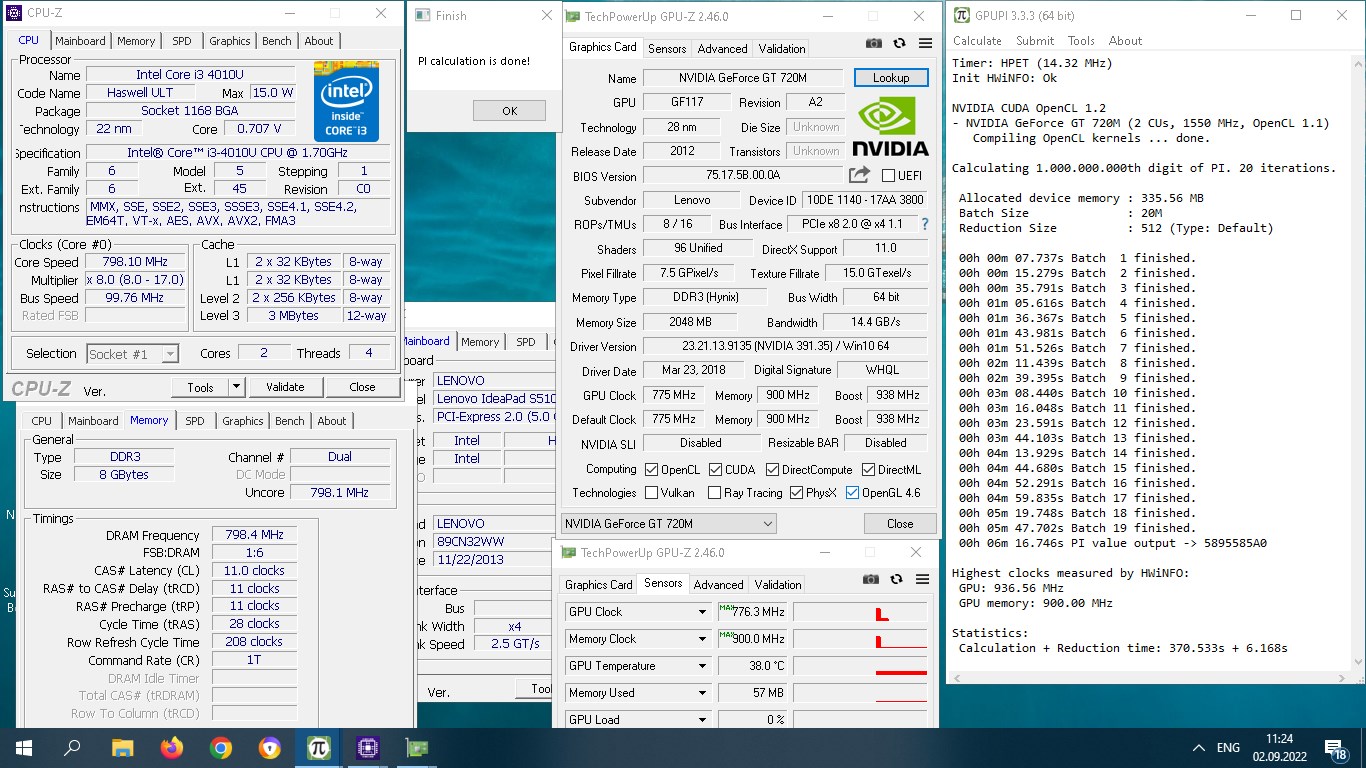Click Validate button in CPU-Z
The height and width of the screenshot is (768, 1366).
point(285,387)
